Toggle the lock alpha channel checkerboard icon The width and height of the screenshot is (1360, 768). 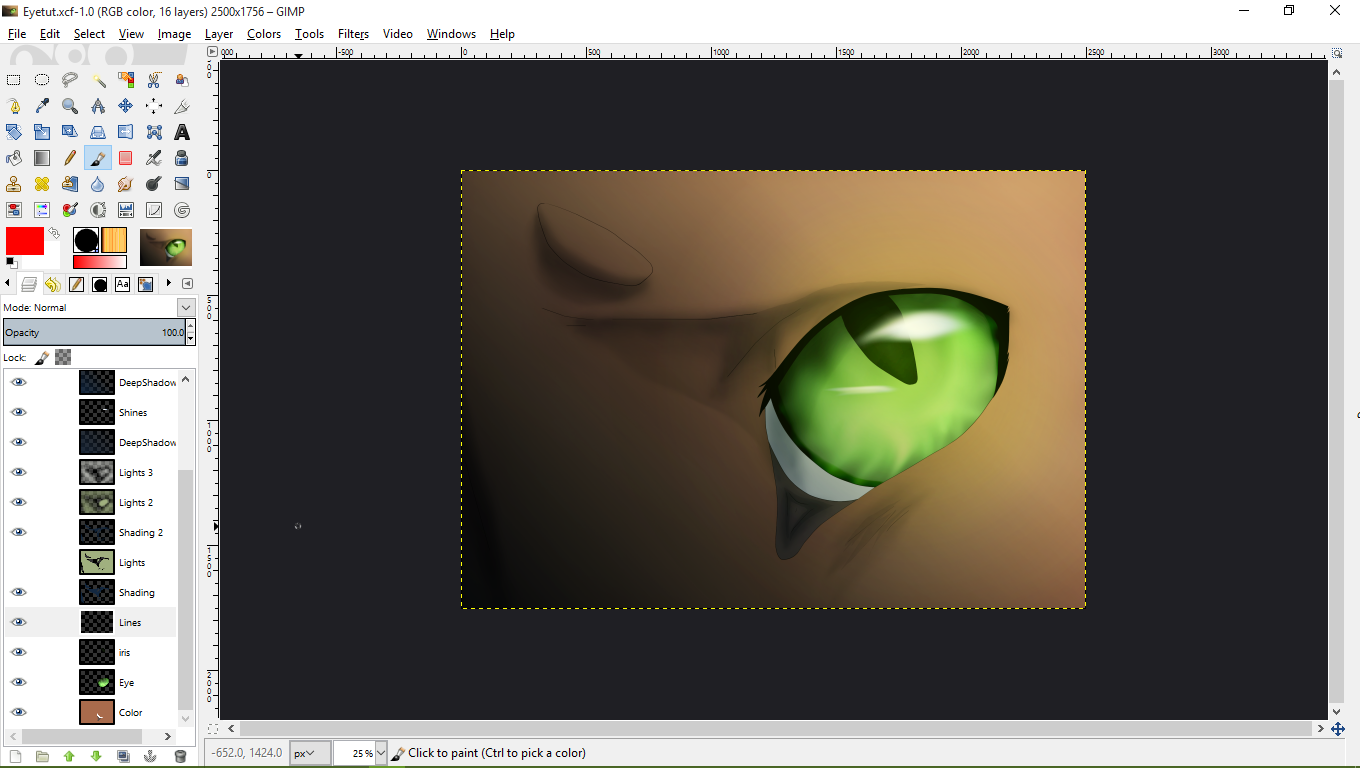coord(63,357)
